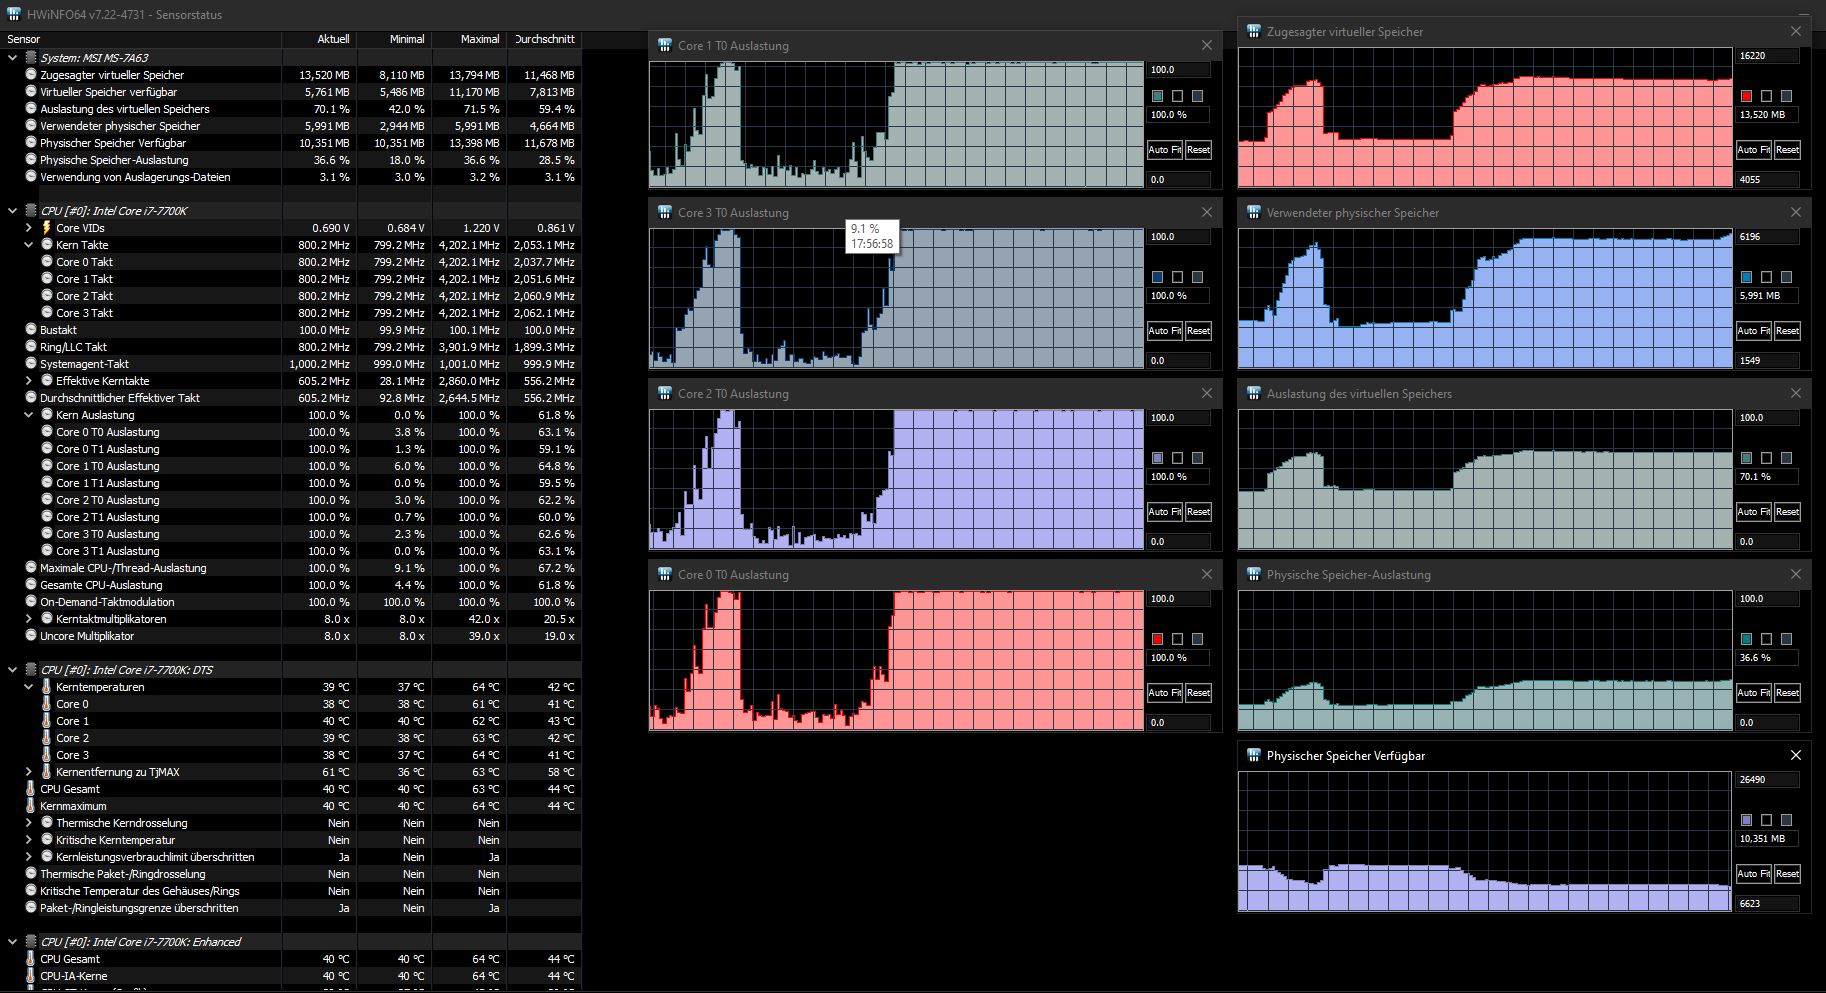Image resolution: width=1826 pixels, height=993 pixels.
Task: Click Auto Fit in the Zugesagter virtueller Speicher graph
Action: tap(1754, 150)
